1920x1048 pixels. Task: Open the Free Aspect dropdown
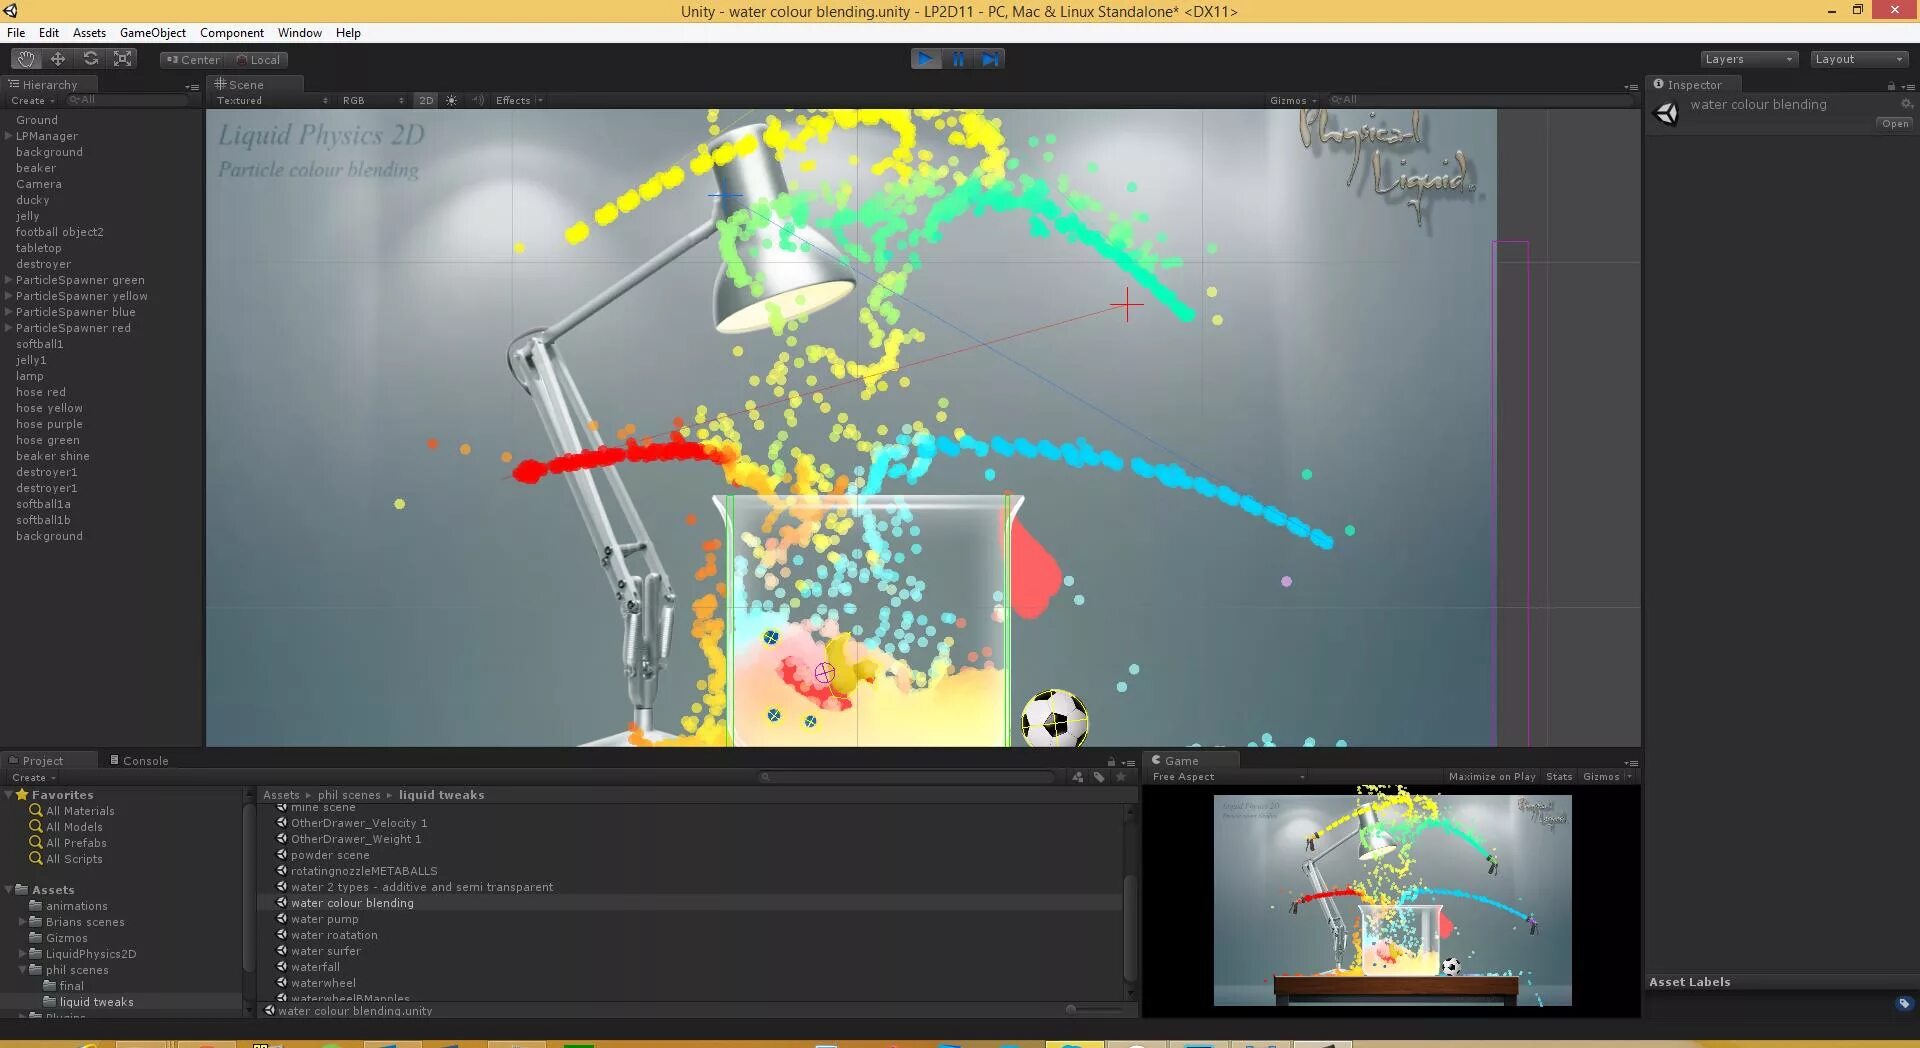pos(1228,777)
